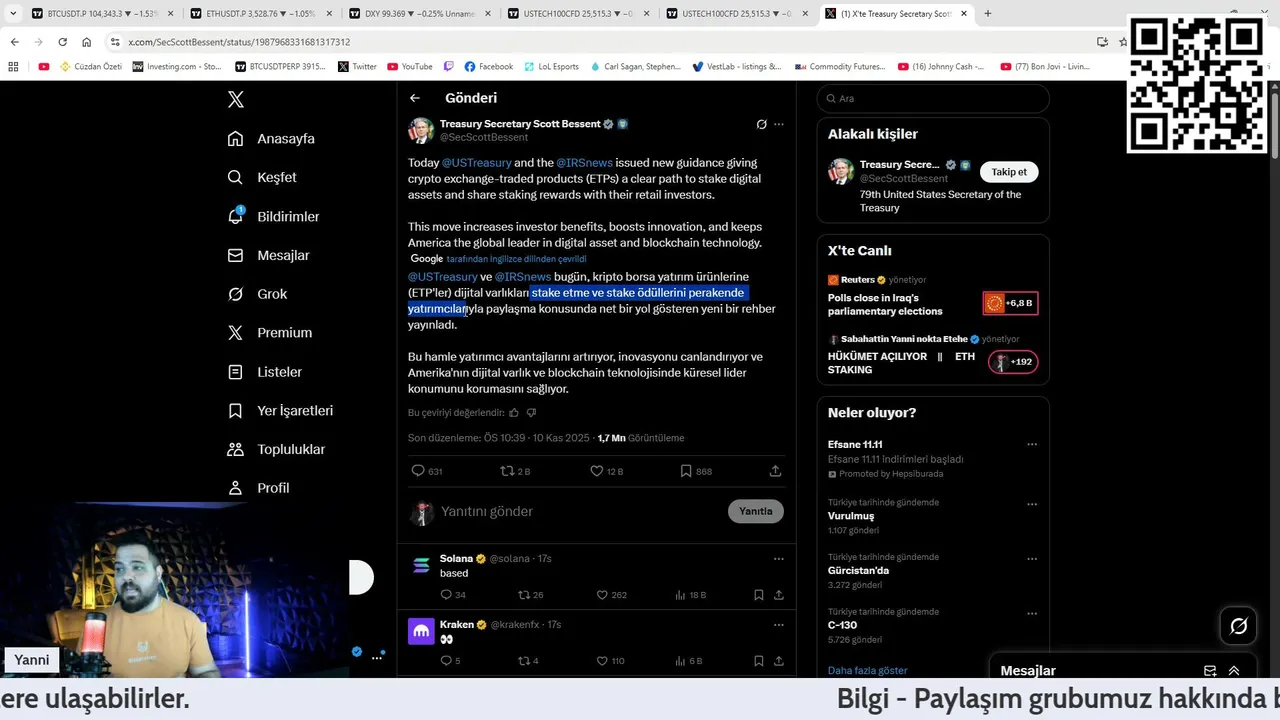Click the browser address bar
This screenshot has width=1280, height=720.
click(x=600, y=42)
